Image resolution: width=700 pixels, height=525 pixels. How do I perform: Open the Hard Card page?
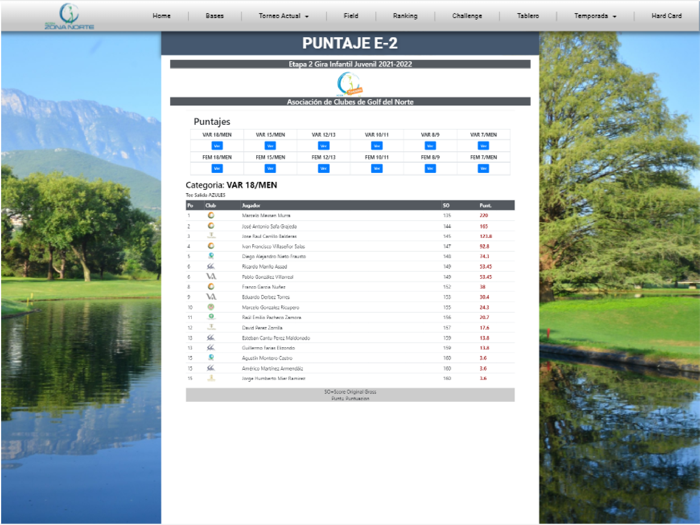[x=667, y=16]
